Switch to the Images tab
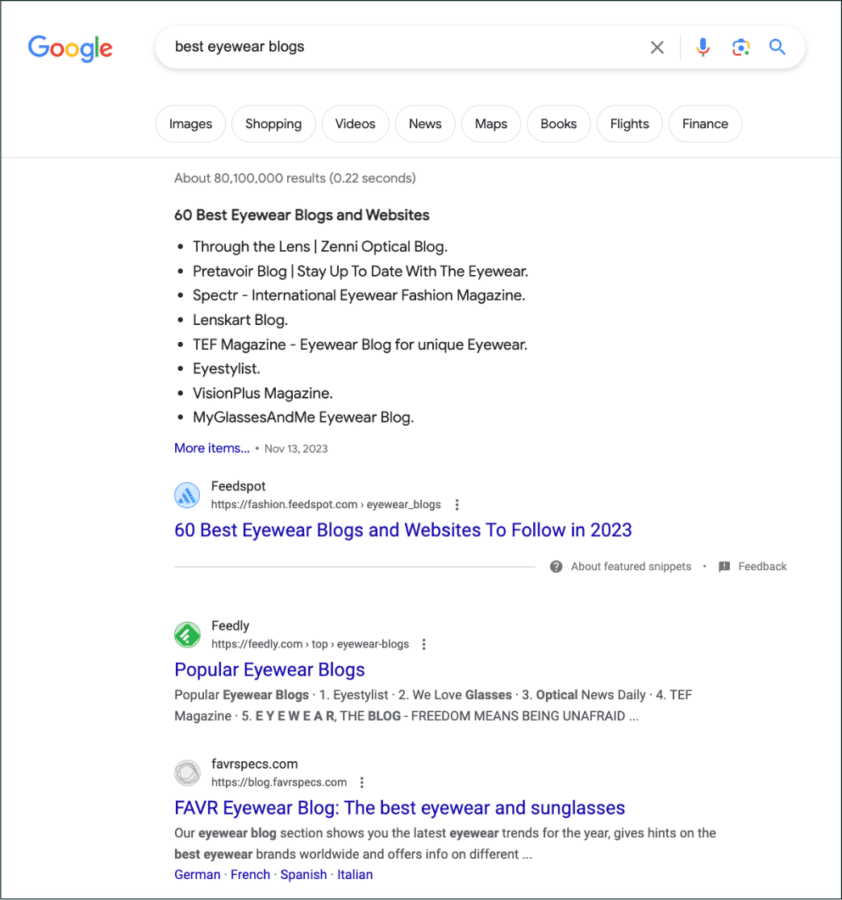The height and width of the screenshot is (900, 842). click(190, 123)
